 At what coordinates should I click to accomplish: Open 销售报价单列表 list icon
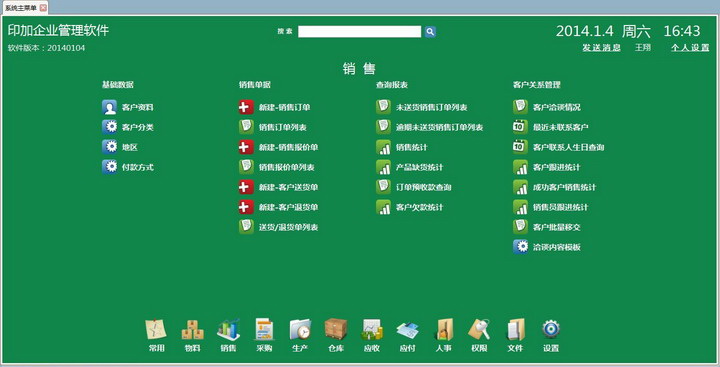pyautogui.click(x=246, y=167)
